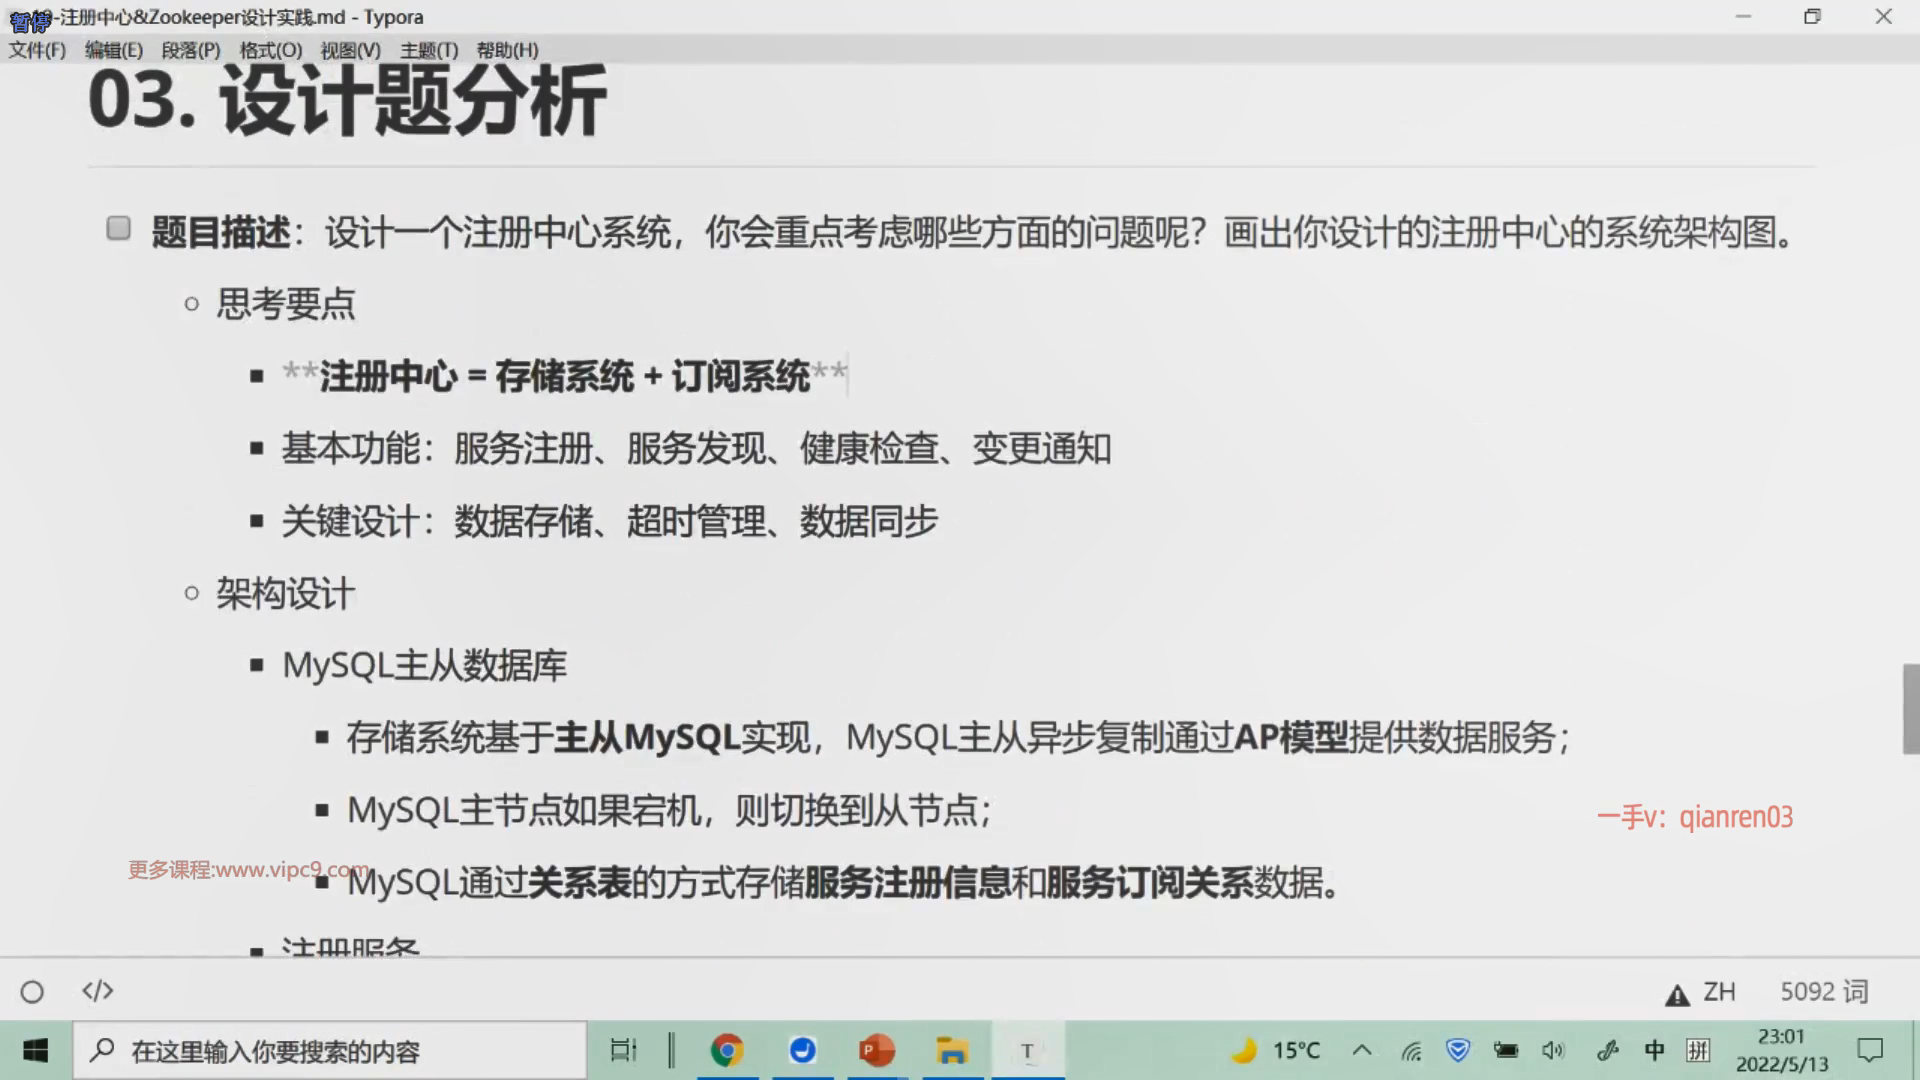Open the 主题(T) menu

[428, 50]
